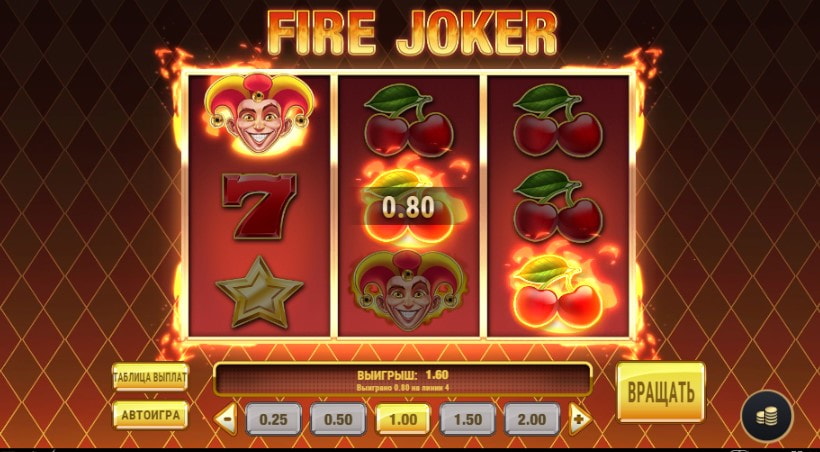Viewport: 820px width, 452px height.
Task: Click the 0.80 win amount overlay
Action: click(x=408, y=208)
